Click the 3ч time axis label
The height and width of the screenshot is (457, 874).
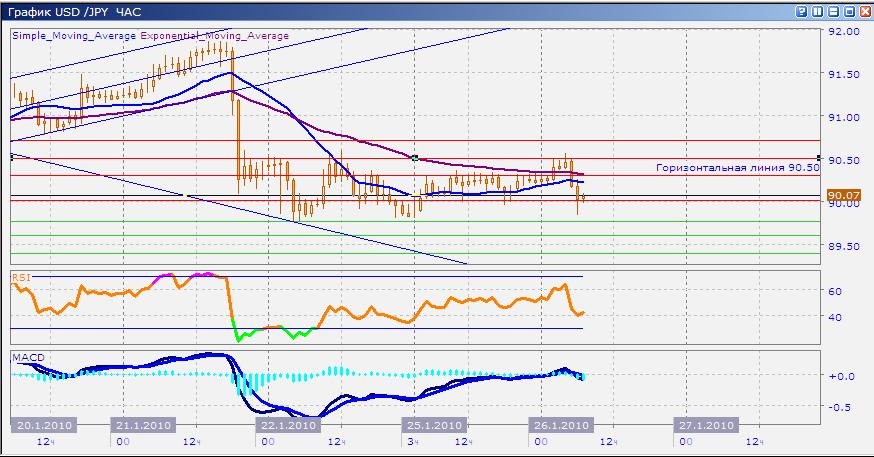[413, 442]
